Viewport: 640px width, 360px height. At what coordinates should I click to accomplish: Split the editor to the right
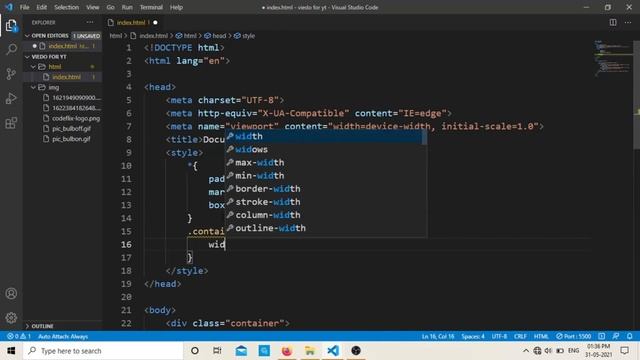click(613, 22)
